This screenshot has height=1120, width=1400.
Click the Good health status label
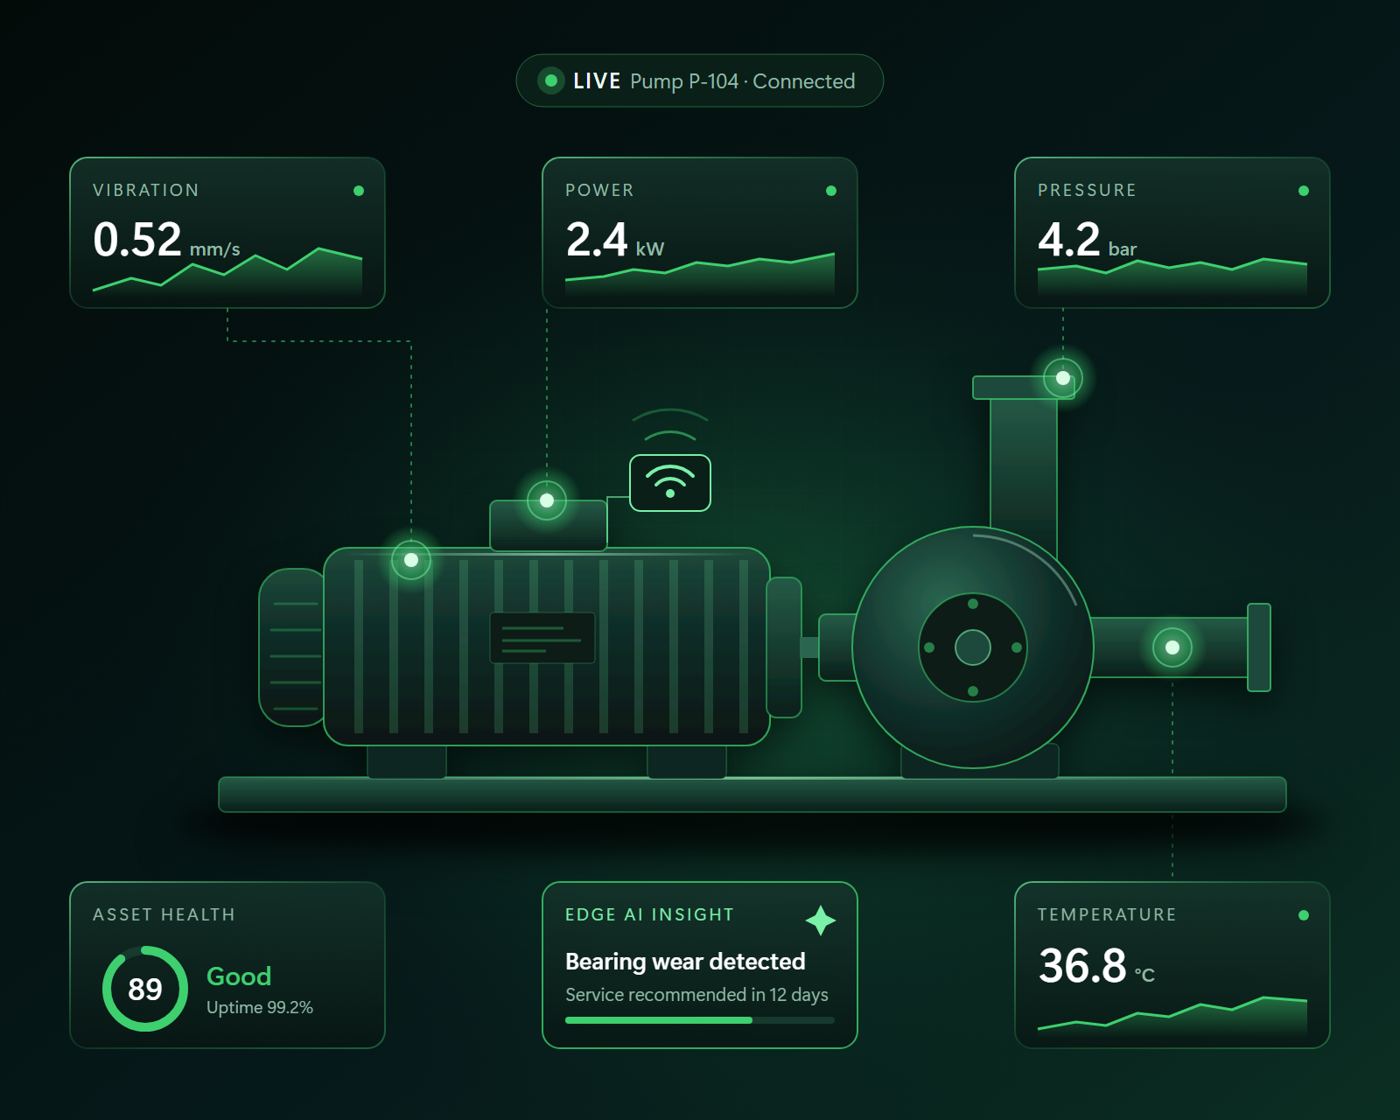(239, 976)
